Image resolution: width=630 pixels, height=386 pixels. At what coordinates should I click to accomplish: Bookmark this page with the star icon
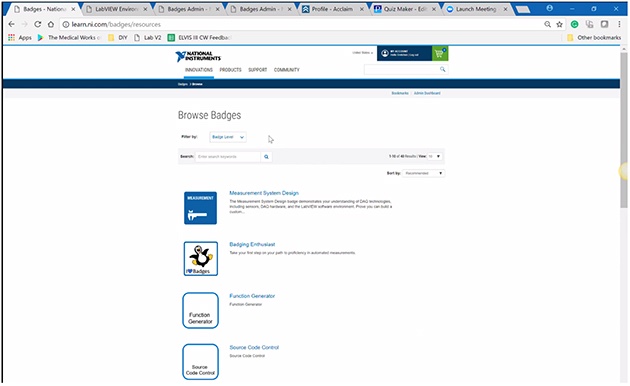coord(559,25)
